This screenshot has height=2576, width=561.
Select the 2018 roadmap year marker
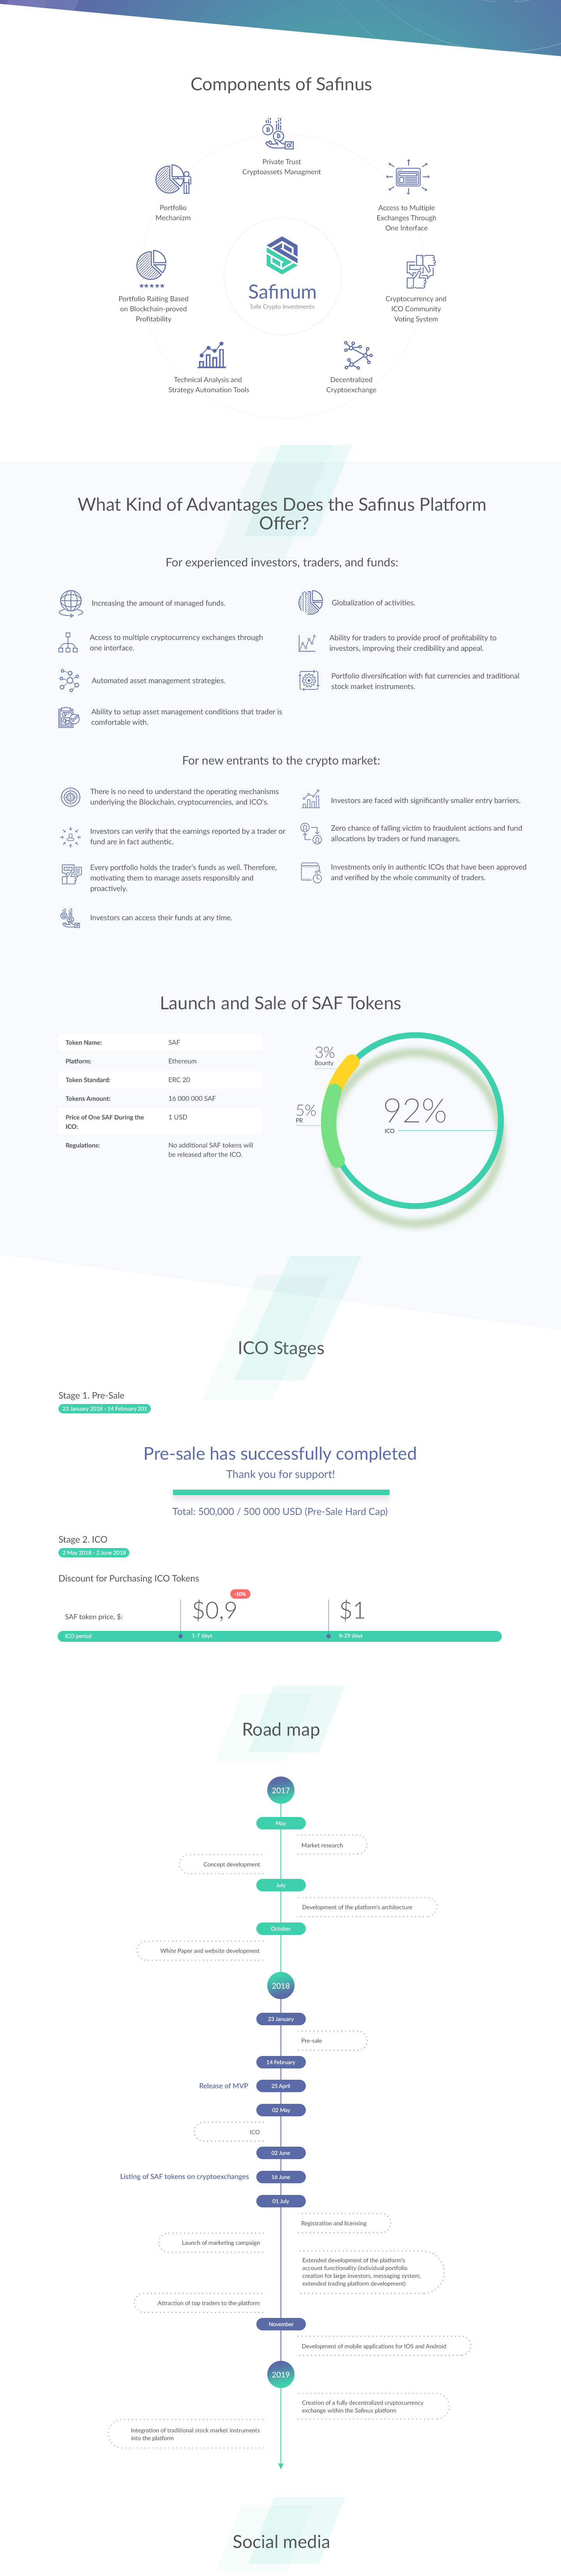tap(281, 1985)
